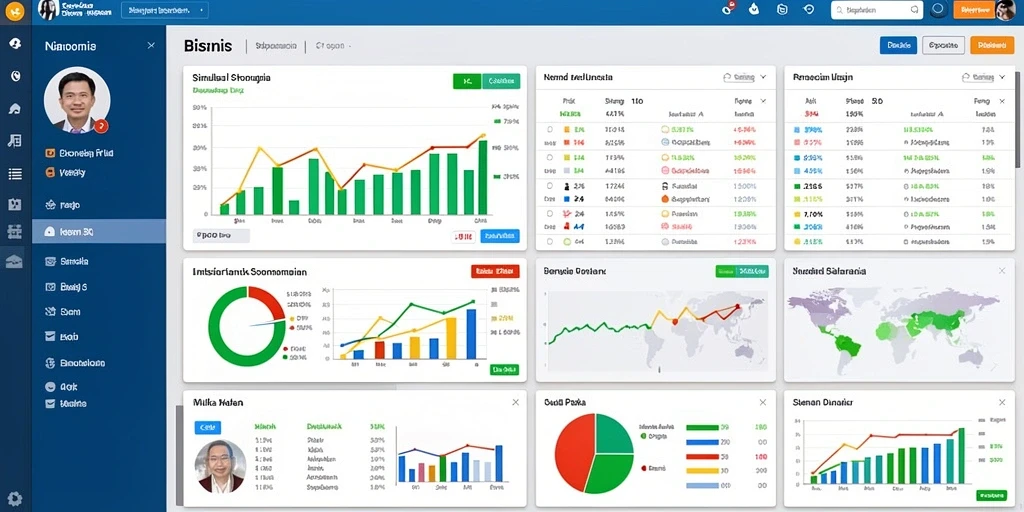Click the dark round circle button beside the search box
This screenshot has width=1024, height=512.
tap(938, 10)
